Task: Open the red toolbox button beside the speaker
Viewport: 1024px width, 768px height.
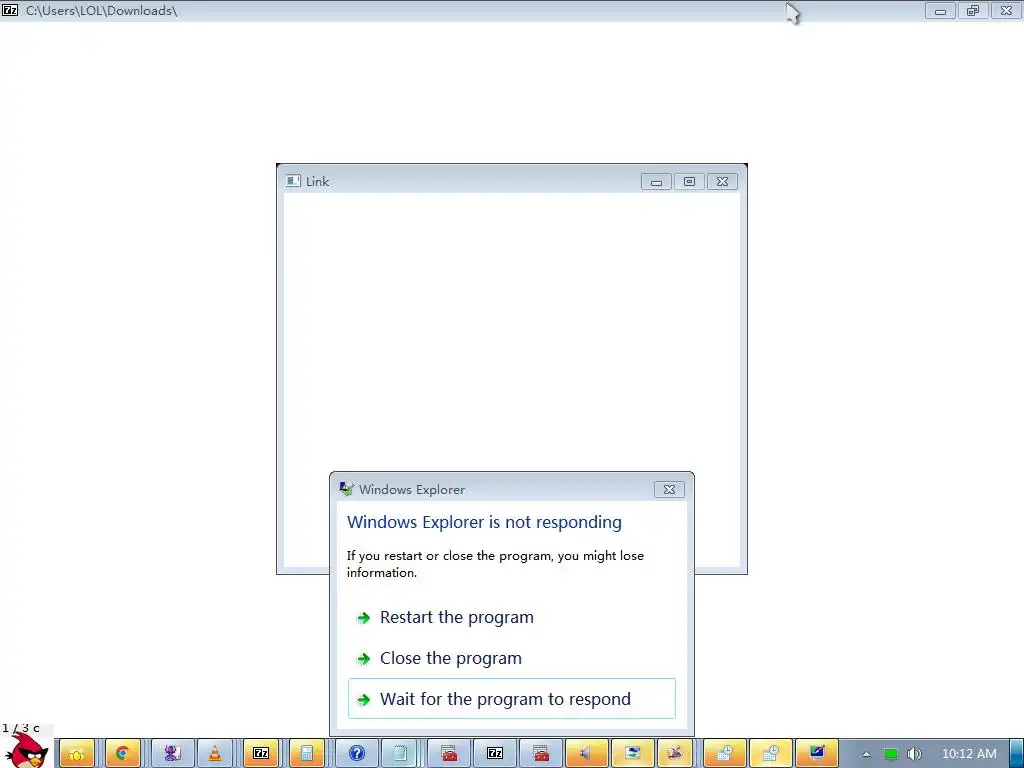Action: pyautogui.click(x=541, y=754)
